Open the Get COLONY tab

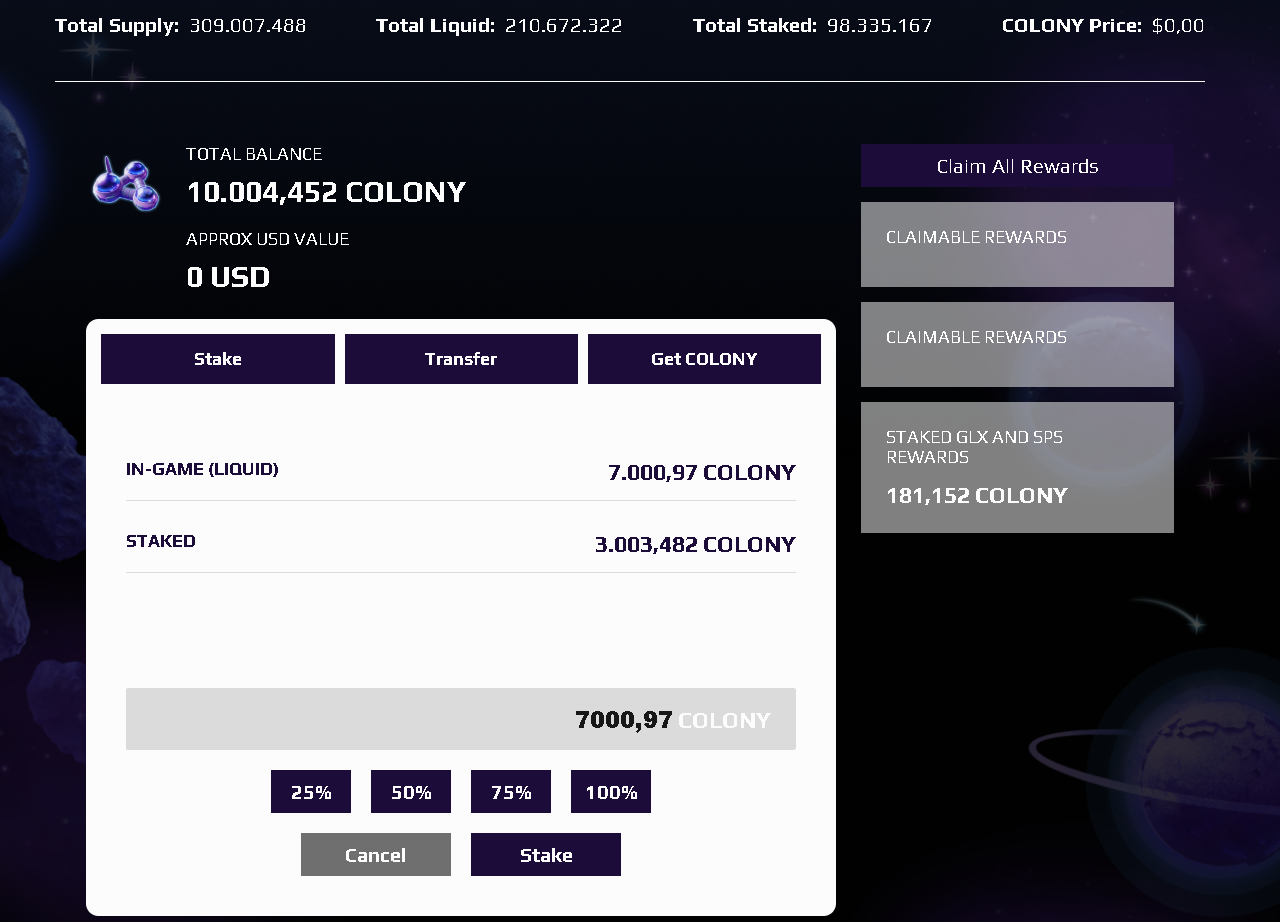click(x=704, y=359)
